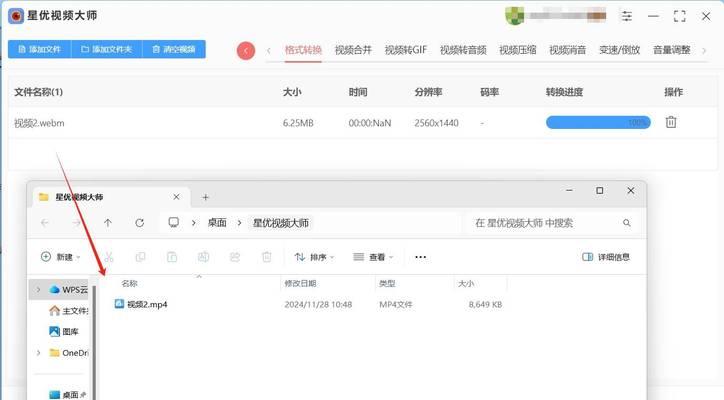Screen dimensions: 724x400
Task: Click the 添加文件夹 button
Action: click(107, 49)
